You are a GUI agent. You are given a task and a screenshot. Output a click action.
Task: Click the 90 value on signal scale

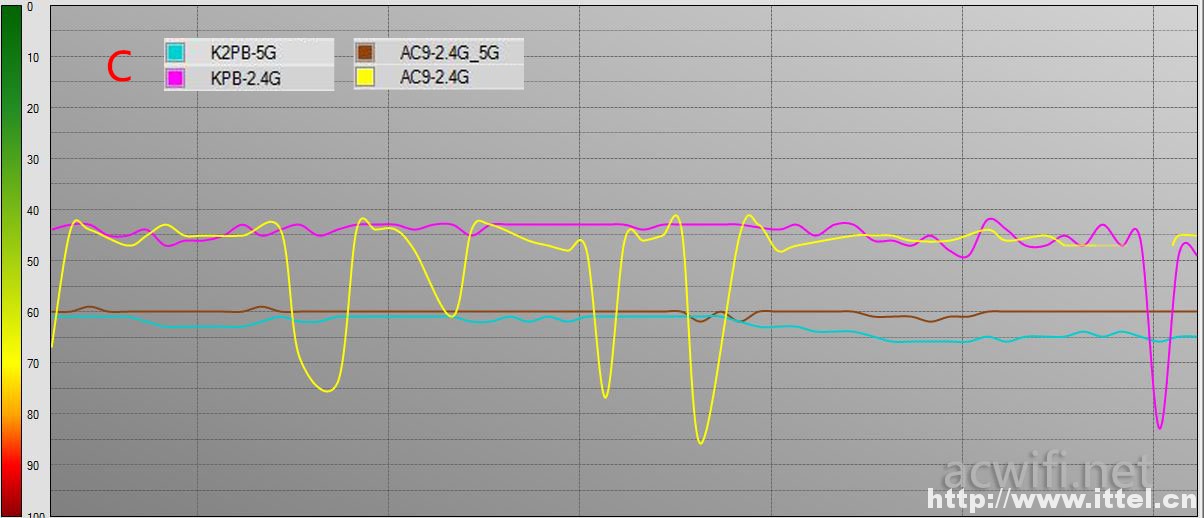coord(33,465)
